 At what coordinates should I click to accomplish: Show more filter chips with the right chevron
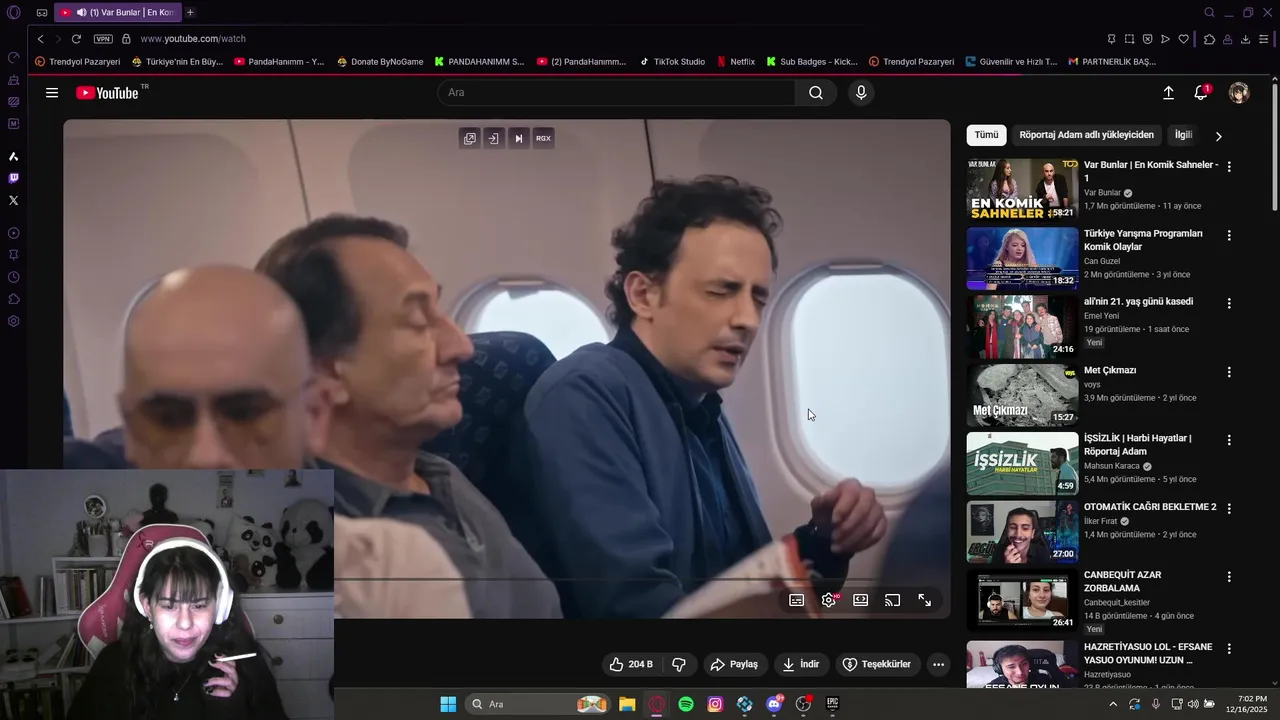tap(1218, 136)
